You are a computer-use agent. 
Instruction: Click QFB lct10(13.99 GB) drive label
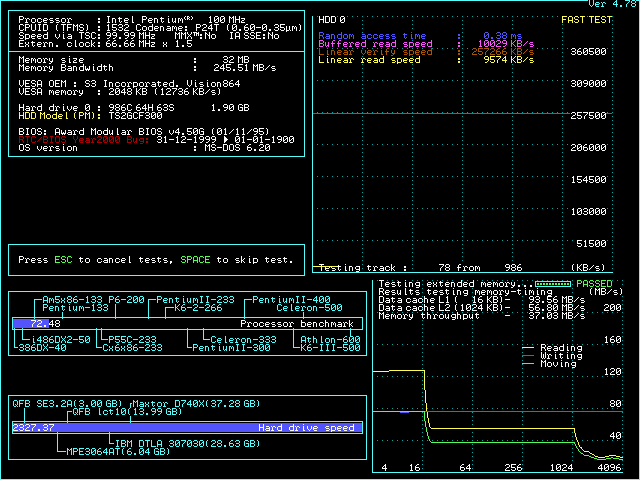point(127,412)
